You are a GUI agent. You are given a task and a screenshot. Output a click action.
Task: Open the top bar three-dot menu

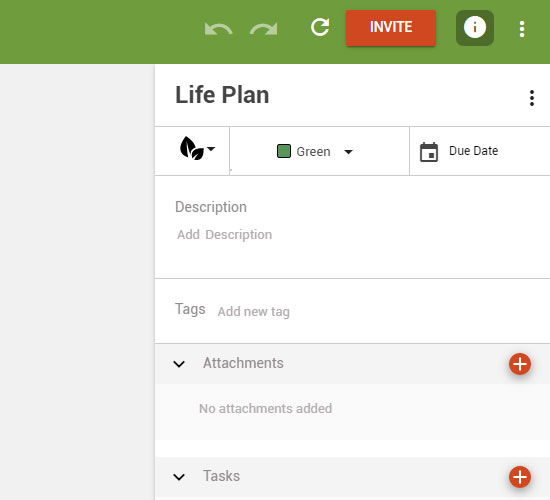[x=522, y=29]
